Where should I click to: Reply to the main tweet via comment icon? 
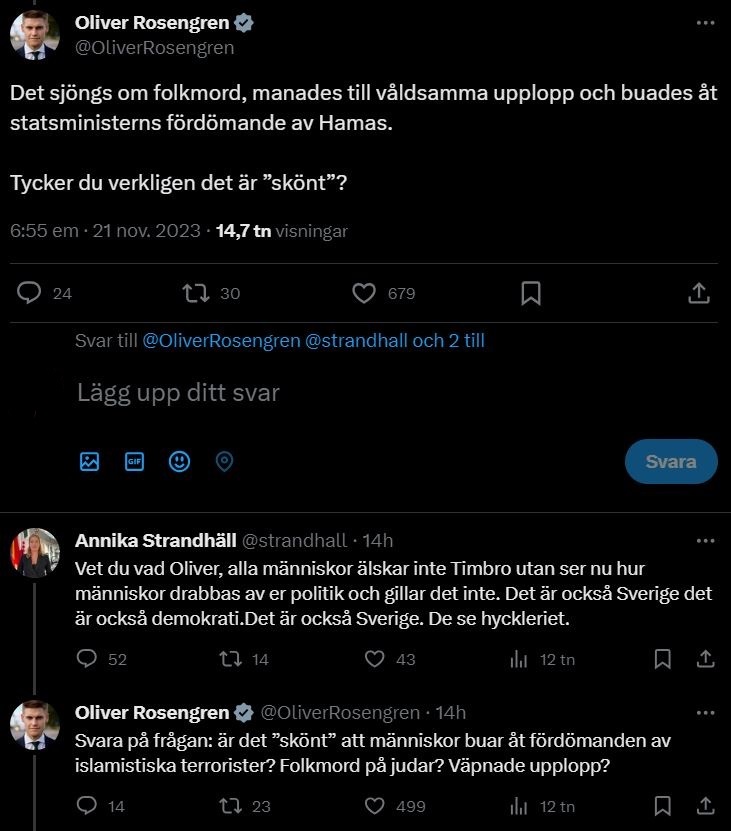click(x=31, y=293)
